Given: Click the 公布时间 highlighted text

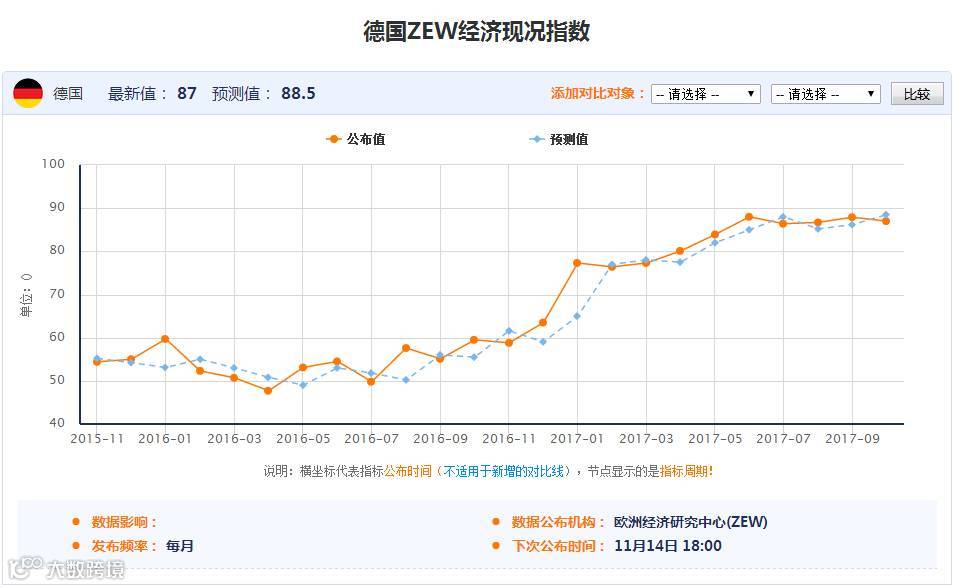Looking at the screenshot, I should coord(408,471).
